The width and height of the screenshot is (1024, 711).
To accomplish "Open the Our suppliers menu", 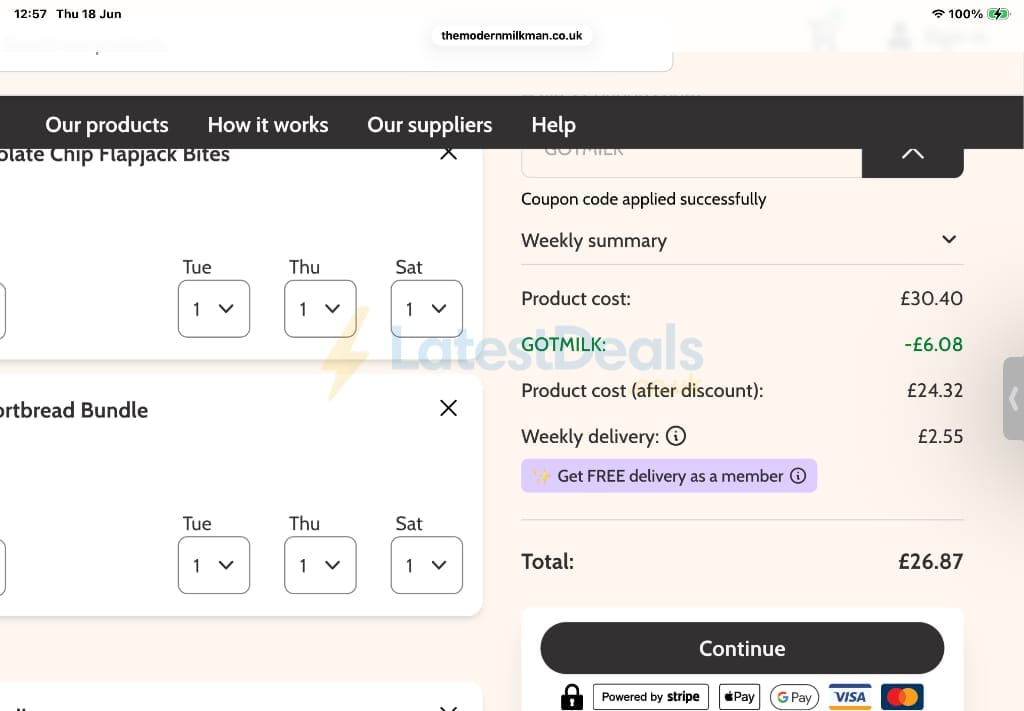I will [x=430, y=125].
